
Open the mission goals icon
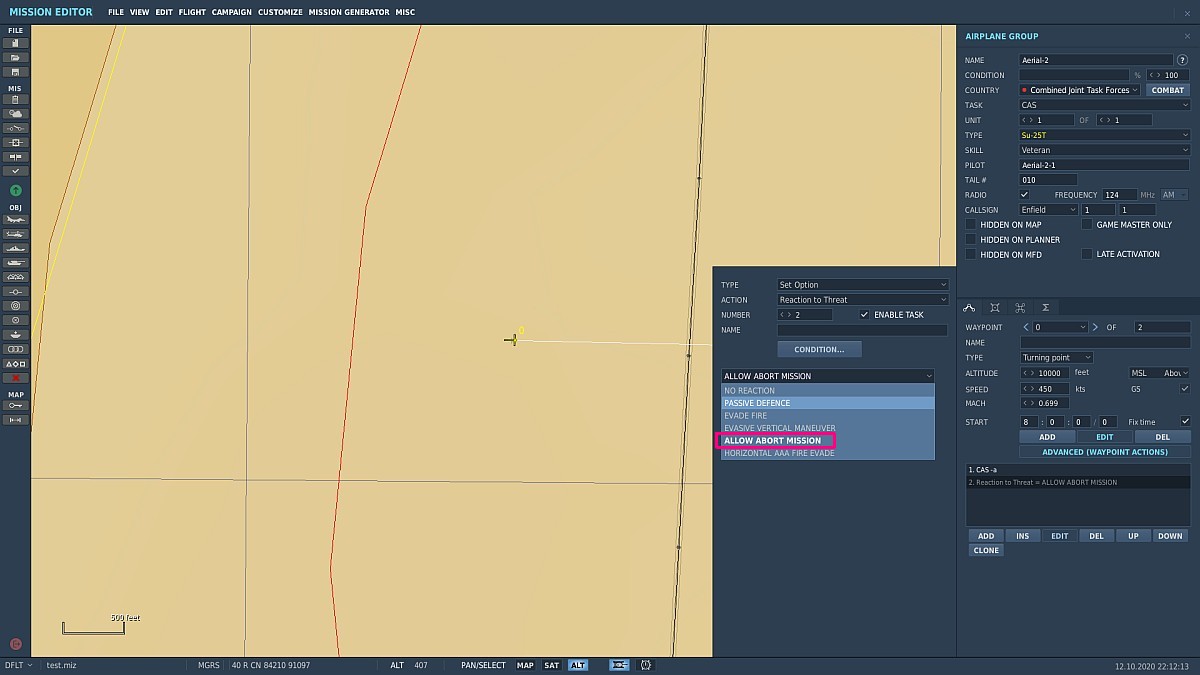pyautogui.click(x=15, y=143)
